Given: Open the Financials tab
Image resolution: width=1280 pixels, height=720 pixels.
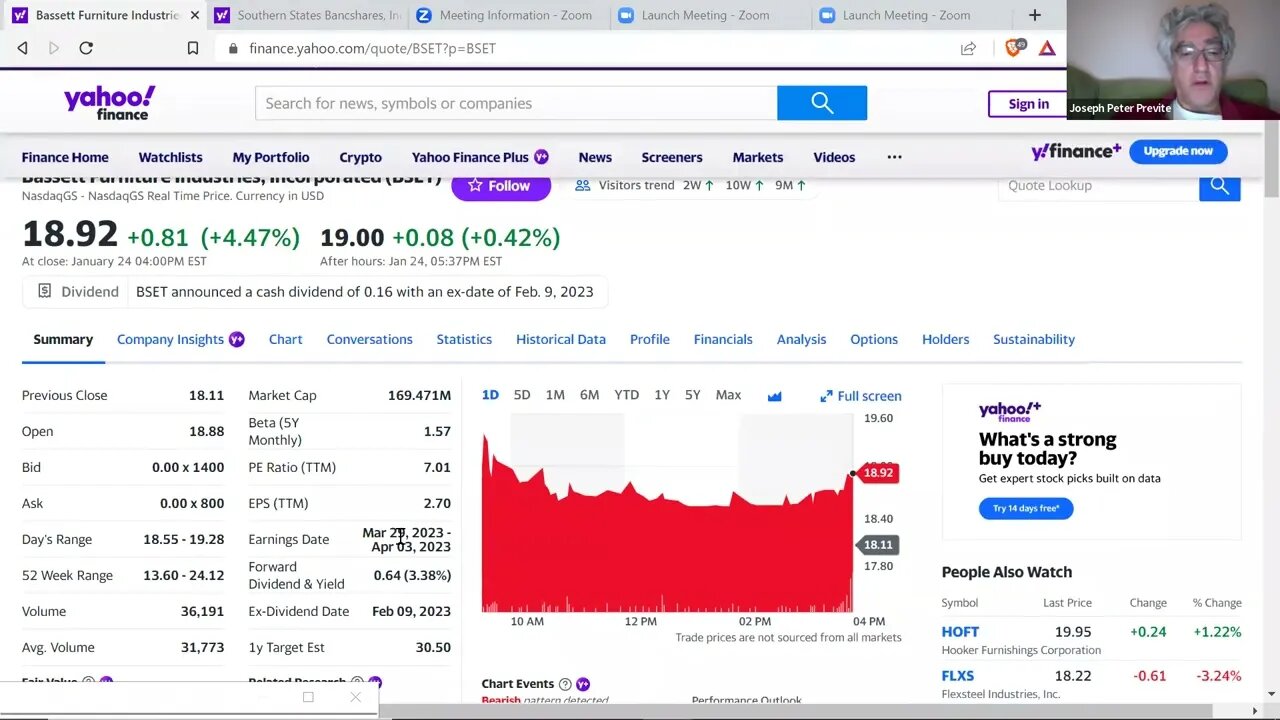Looking at the screenshot, I should pos(723,339).
